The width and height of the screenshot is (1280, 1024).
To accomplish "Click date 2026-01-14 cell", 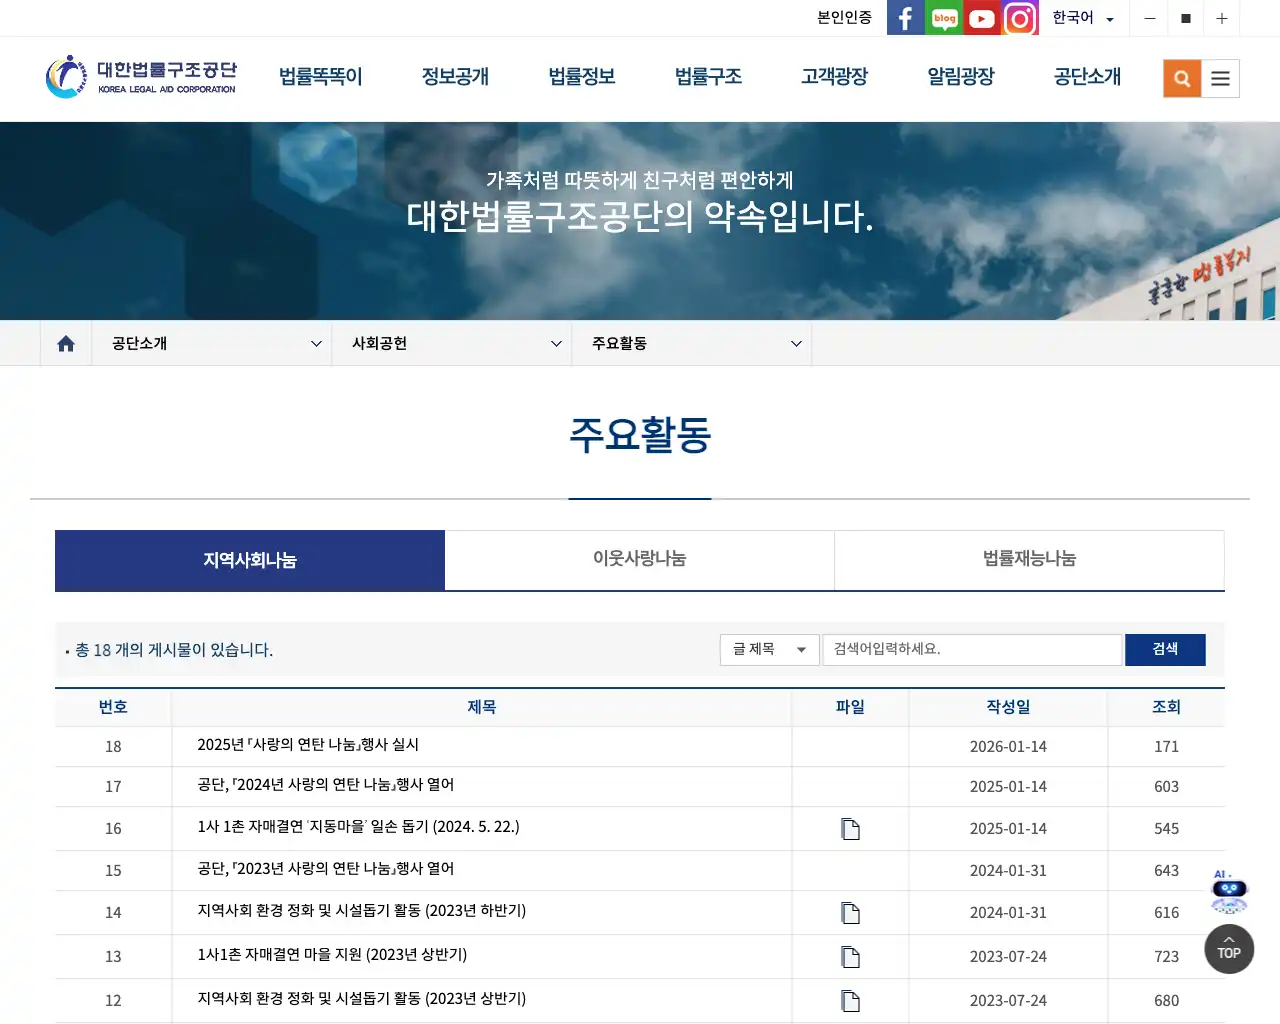I will 1008,747.
